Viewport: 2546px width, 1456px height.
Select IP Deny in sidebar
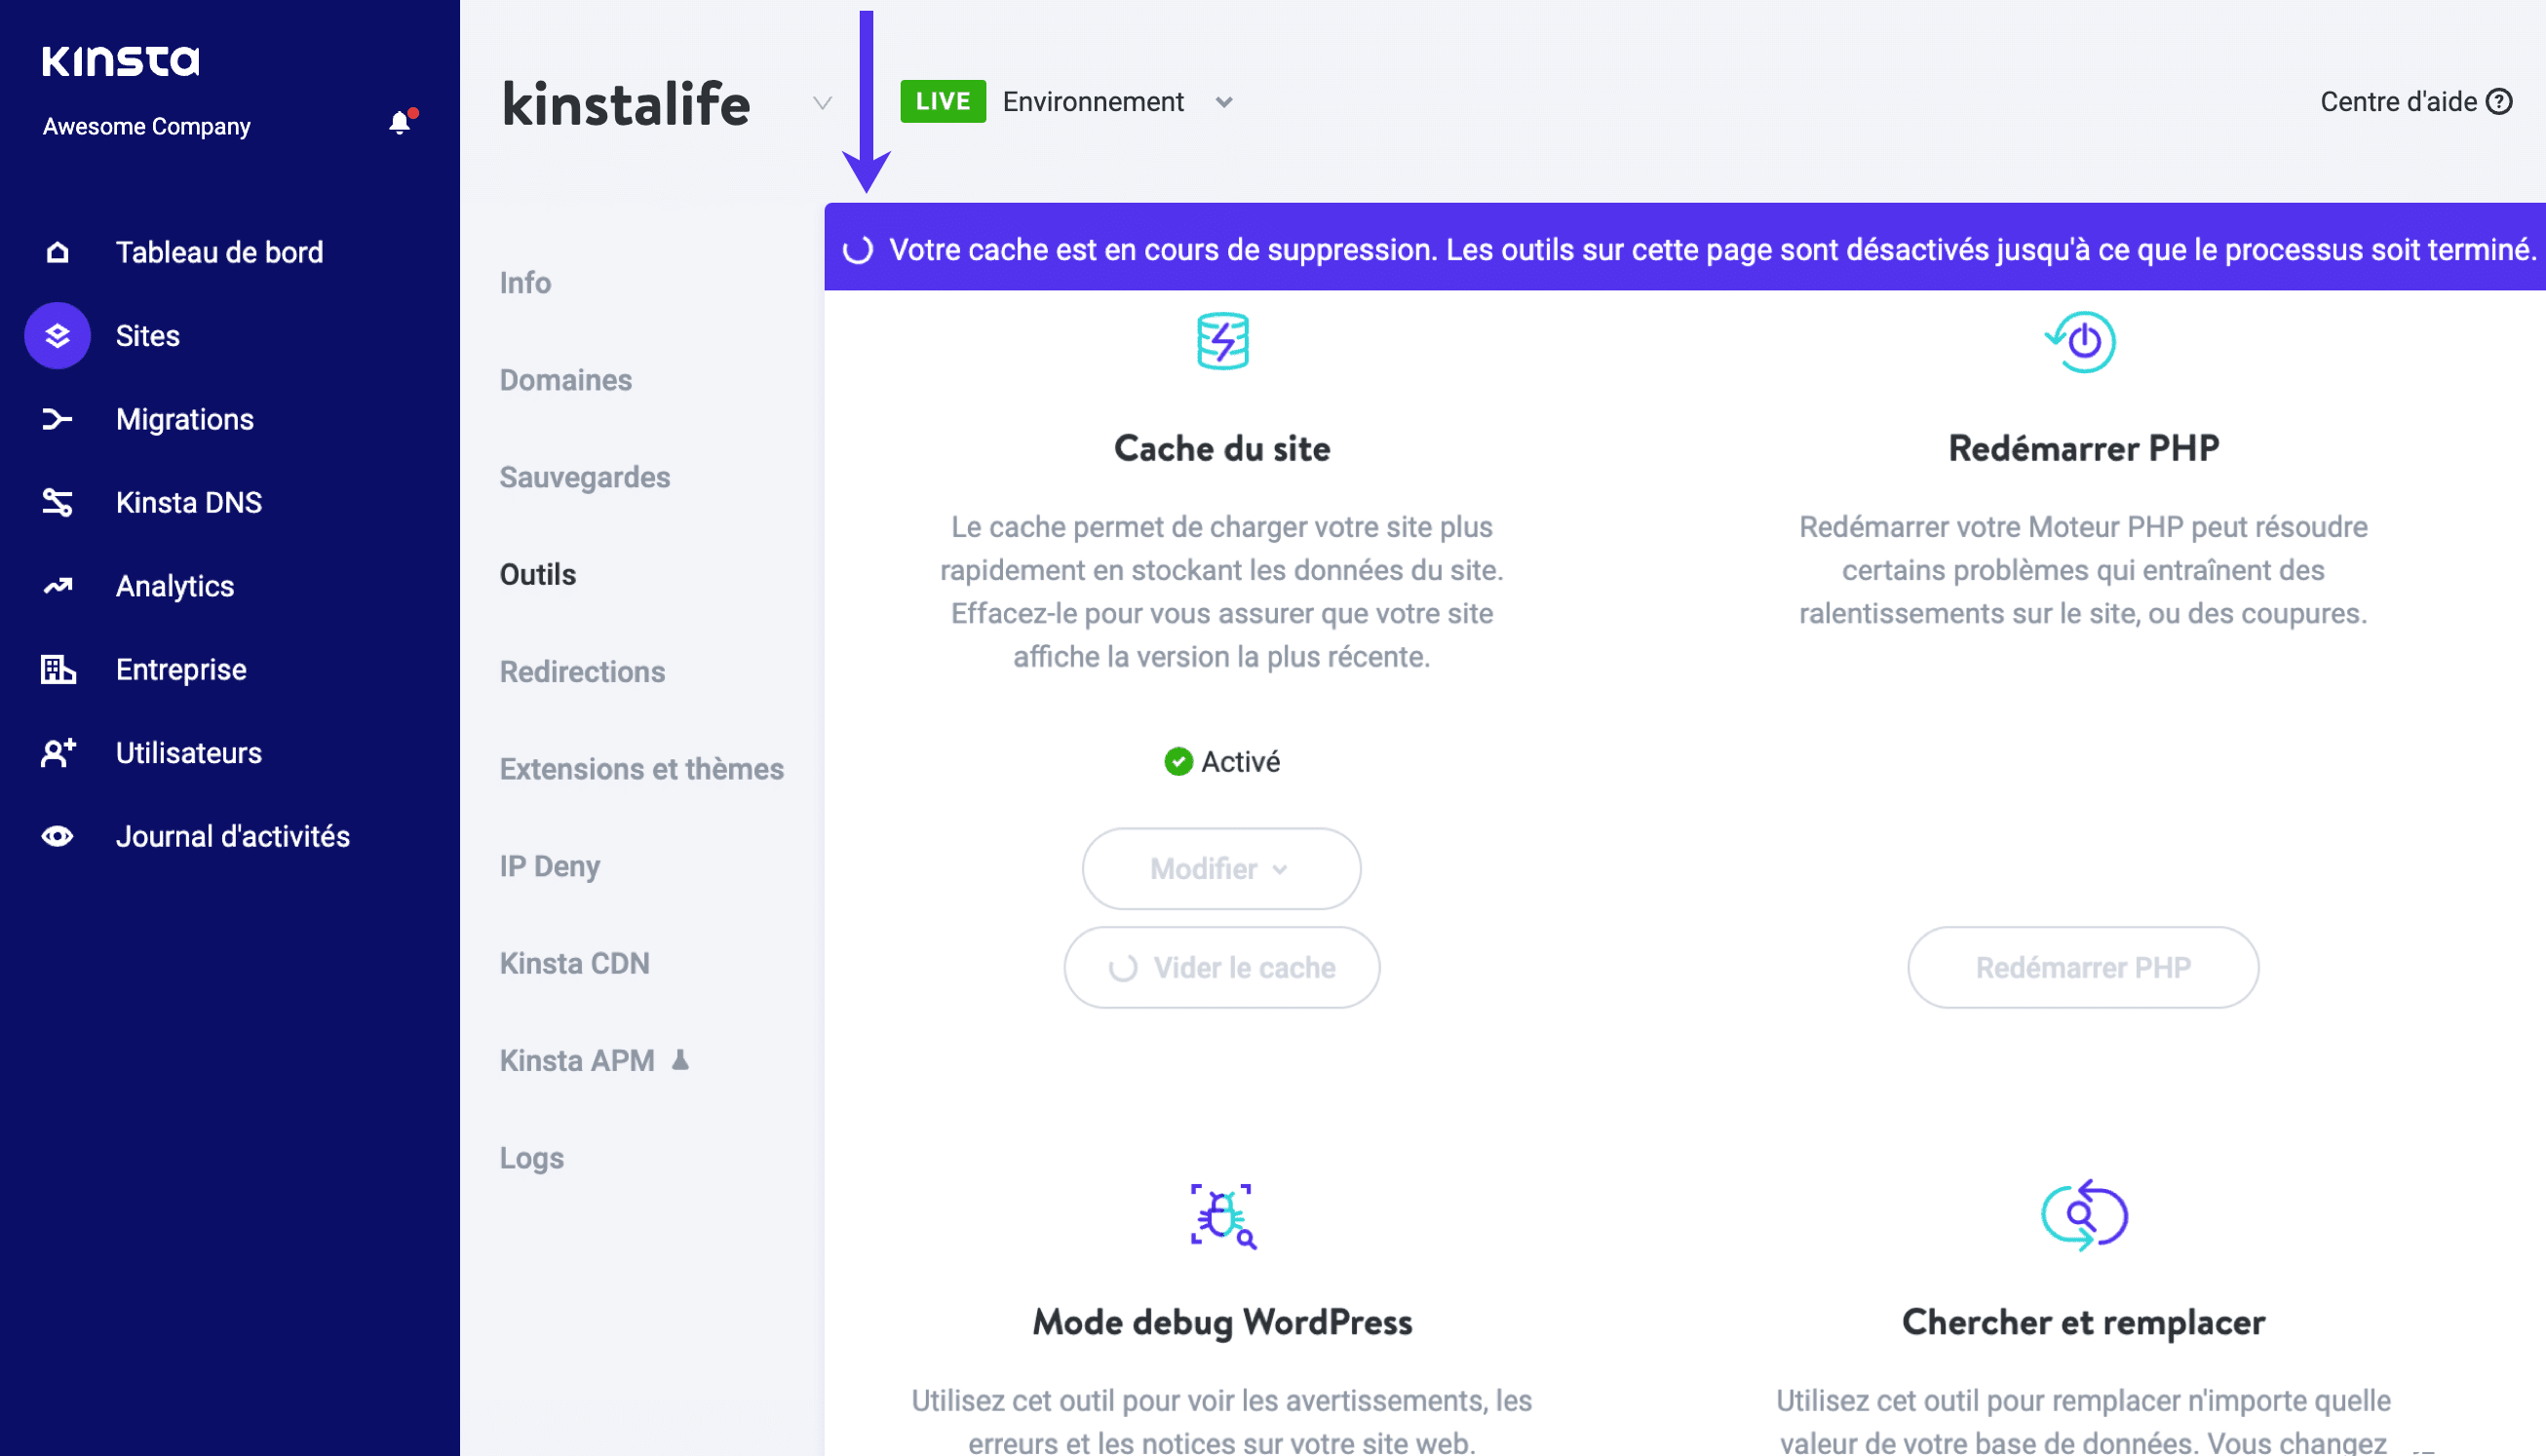click(x=551, y=863)
